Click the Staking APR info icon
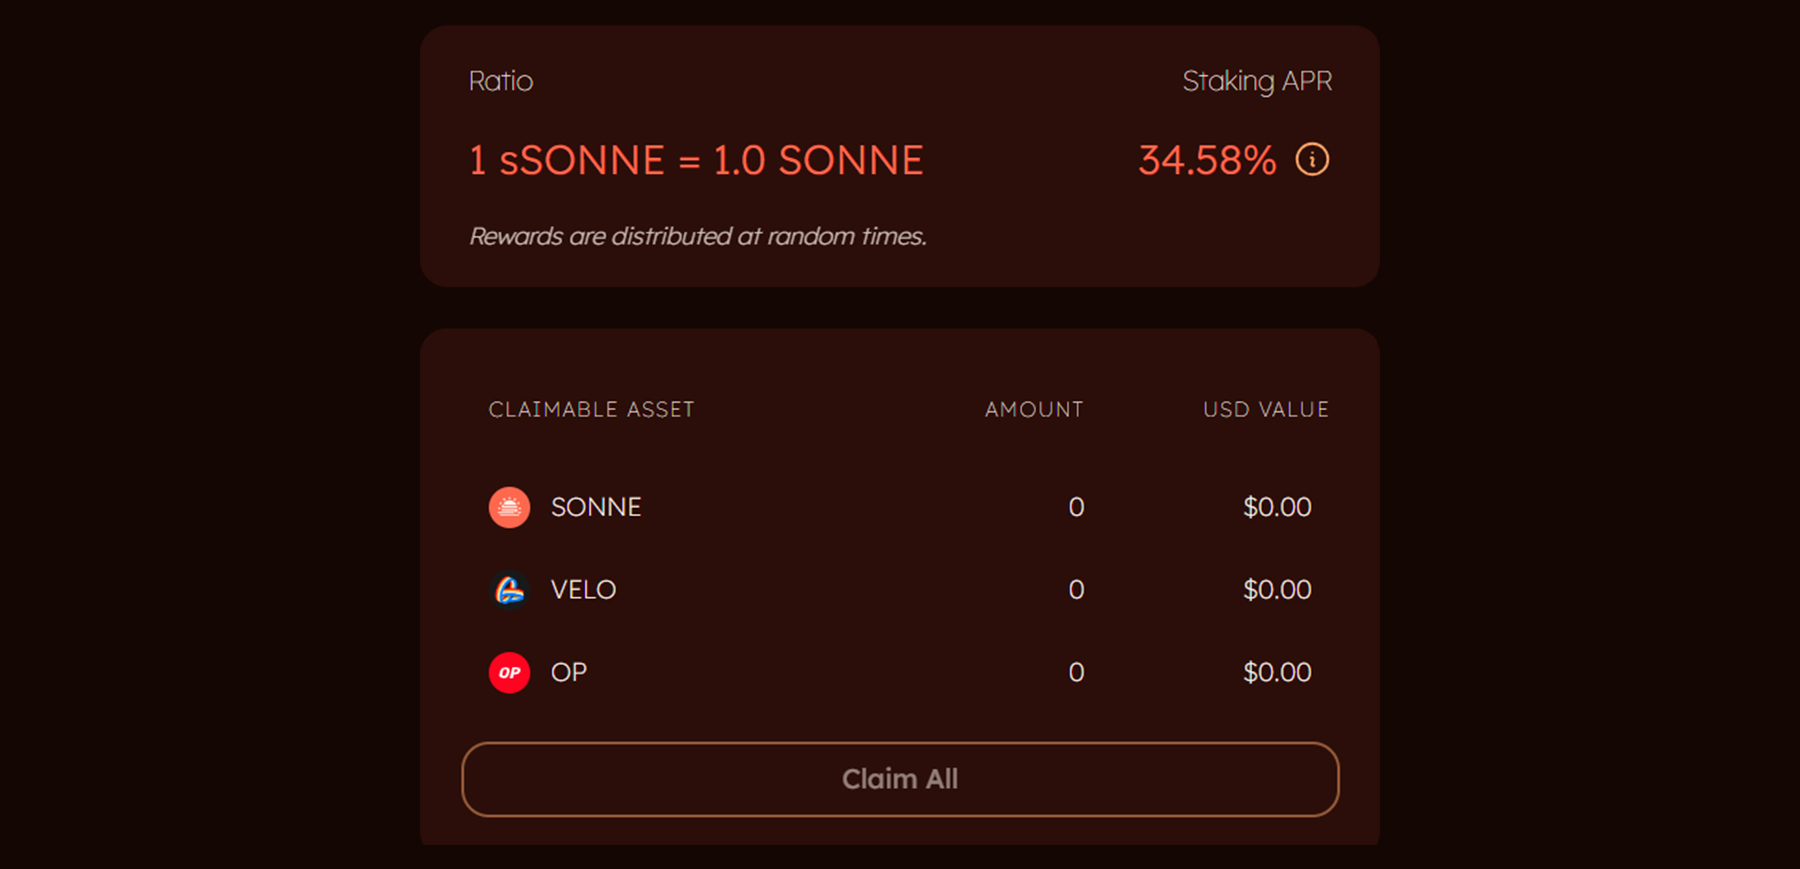 [1312, 160]
